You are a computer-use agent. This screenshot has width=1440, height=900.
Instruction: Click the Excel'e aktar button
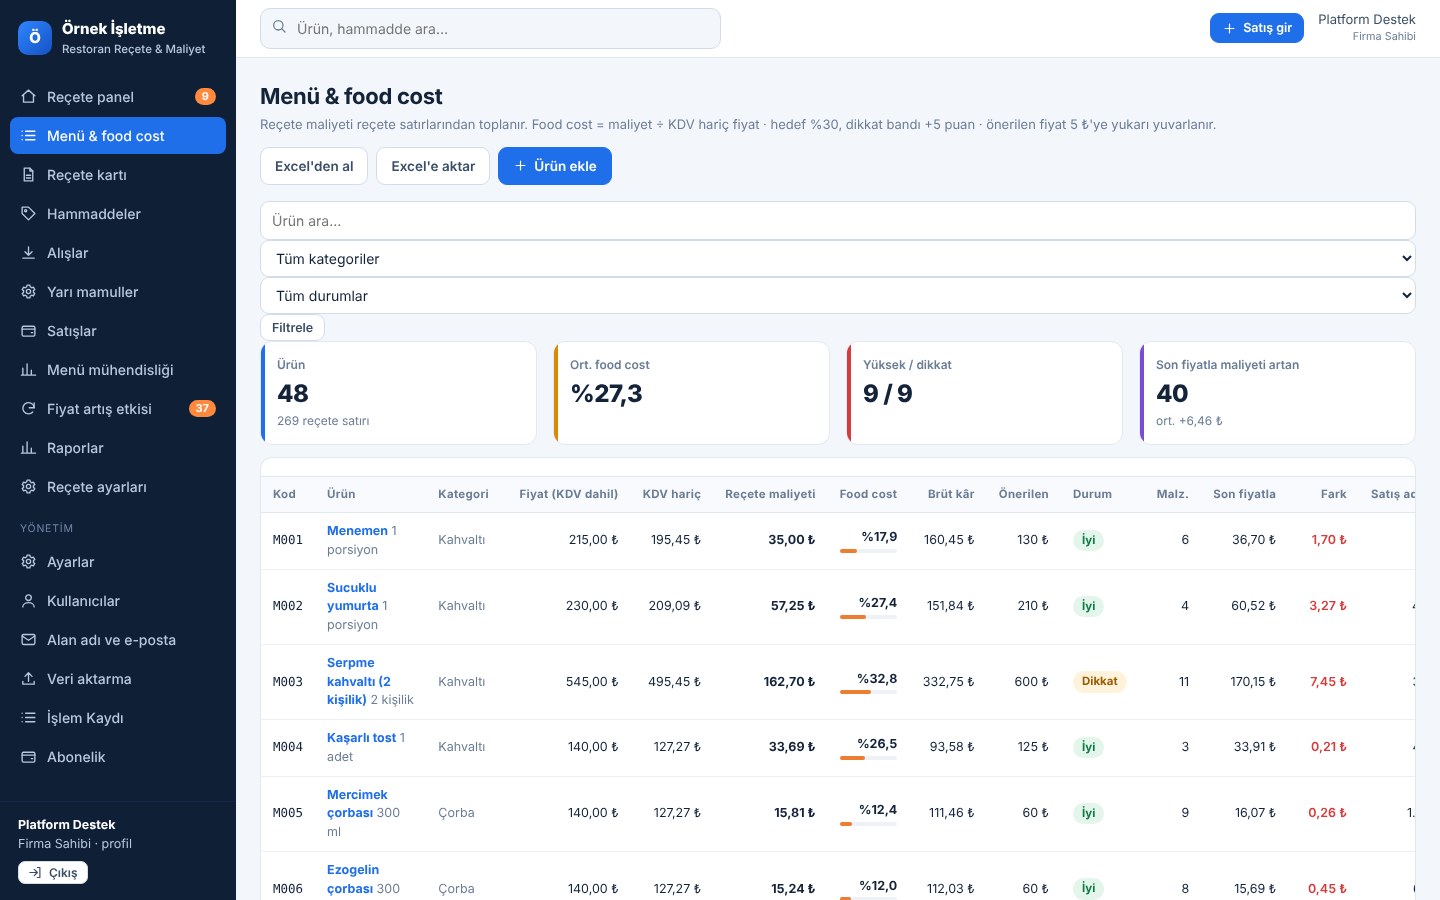433,166
